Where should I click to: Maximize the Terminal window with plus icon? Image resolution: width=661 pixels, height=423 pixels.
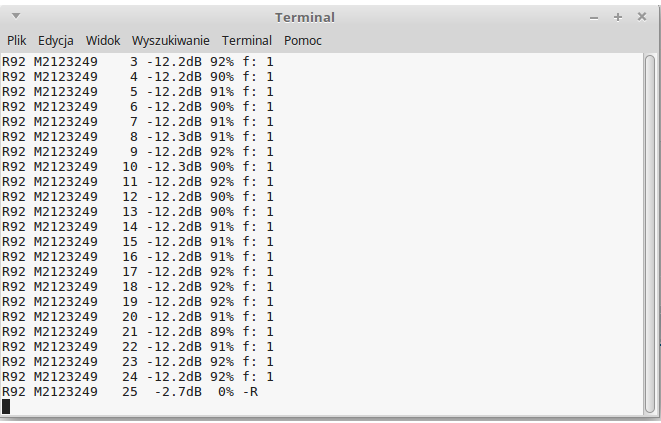coord(618,17)
